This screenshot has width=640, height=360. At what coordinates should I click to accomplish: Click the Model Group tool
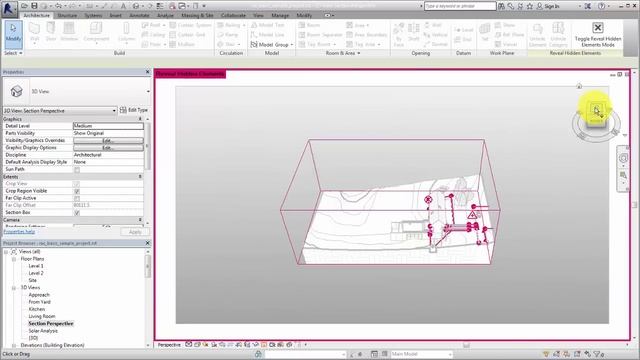(272, 44)
